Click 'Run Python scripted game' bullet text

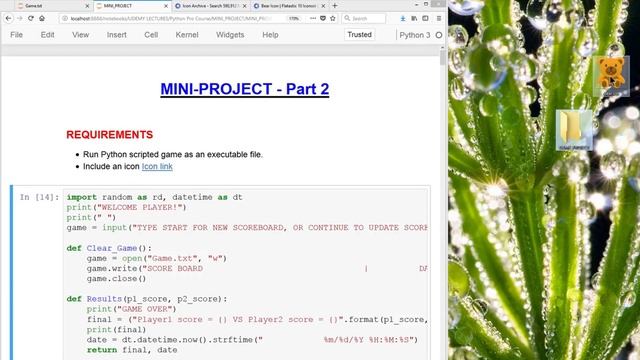(173, 155)
